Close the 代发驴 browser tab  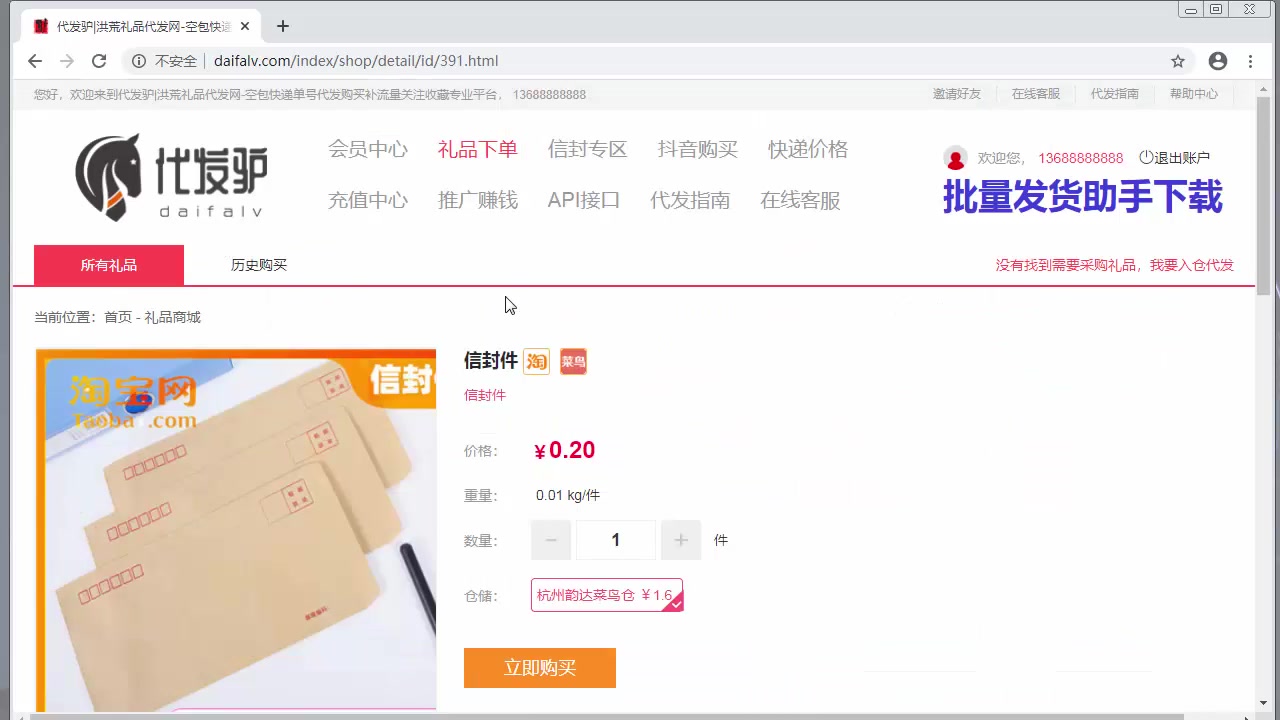245,26
